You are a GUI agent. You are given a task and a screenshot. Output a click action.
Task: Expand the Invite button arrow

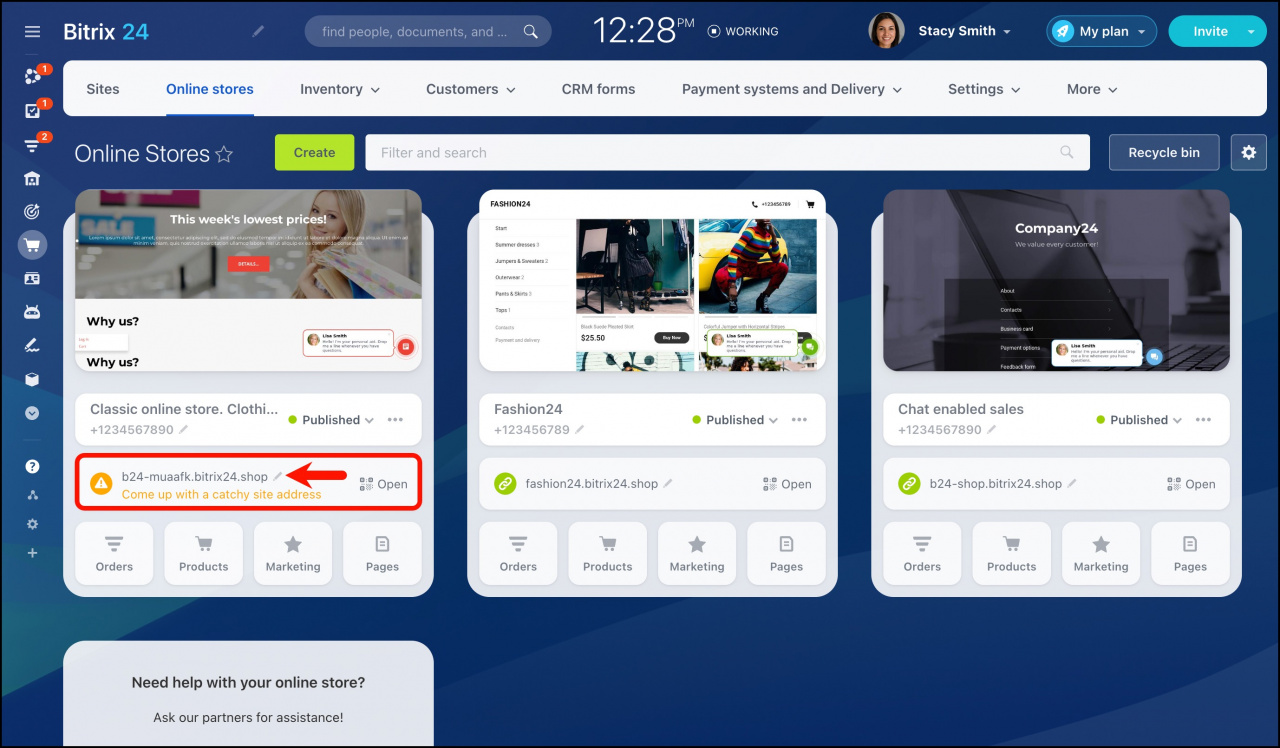click(1251, 31)
